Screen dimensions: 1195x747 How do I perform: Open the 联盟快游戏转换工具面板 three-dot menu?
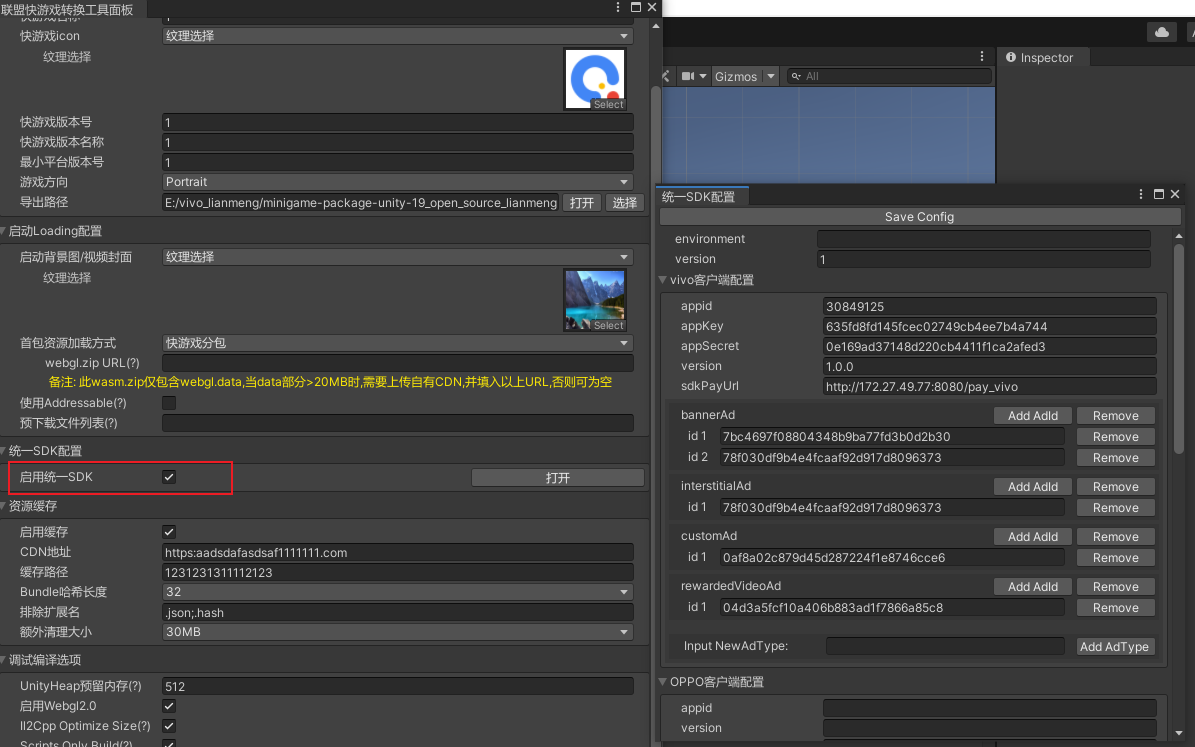[x=620, y=7]
